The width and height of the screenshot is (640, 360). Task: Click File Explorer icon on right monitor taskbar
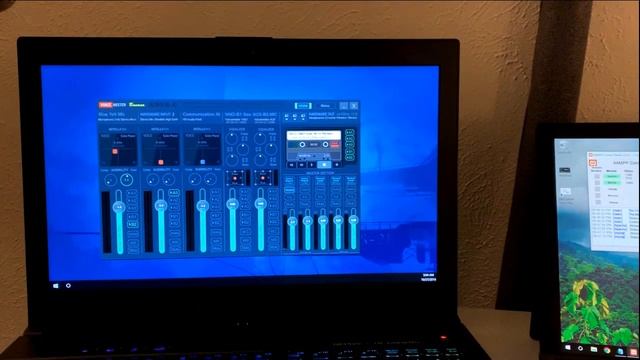594,349
